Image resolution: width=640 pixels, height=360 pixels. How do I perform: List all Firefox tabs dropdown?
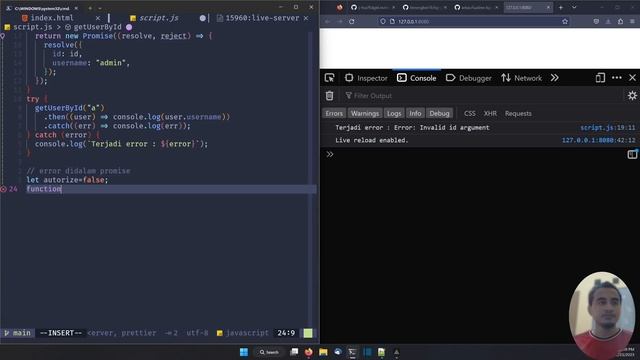pyautogui.click(x=574, y=7)
